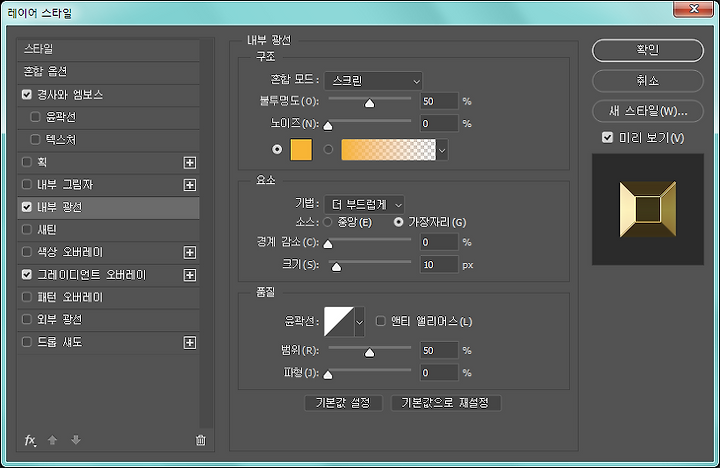Click the 크기 slider handle

click(337, 267)
